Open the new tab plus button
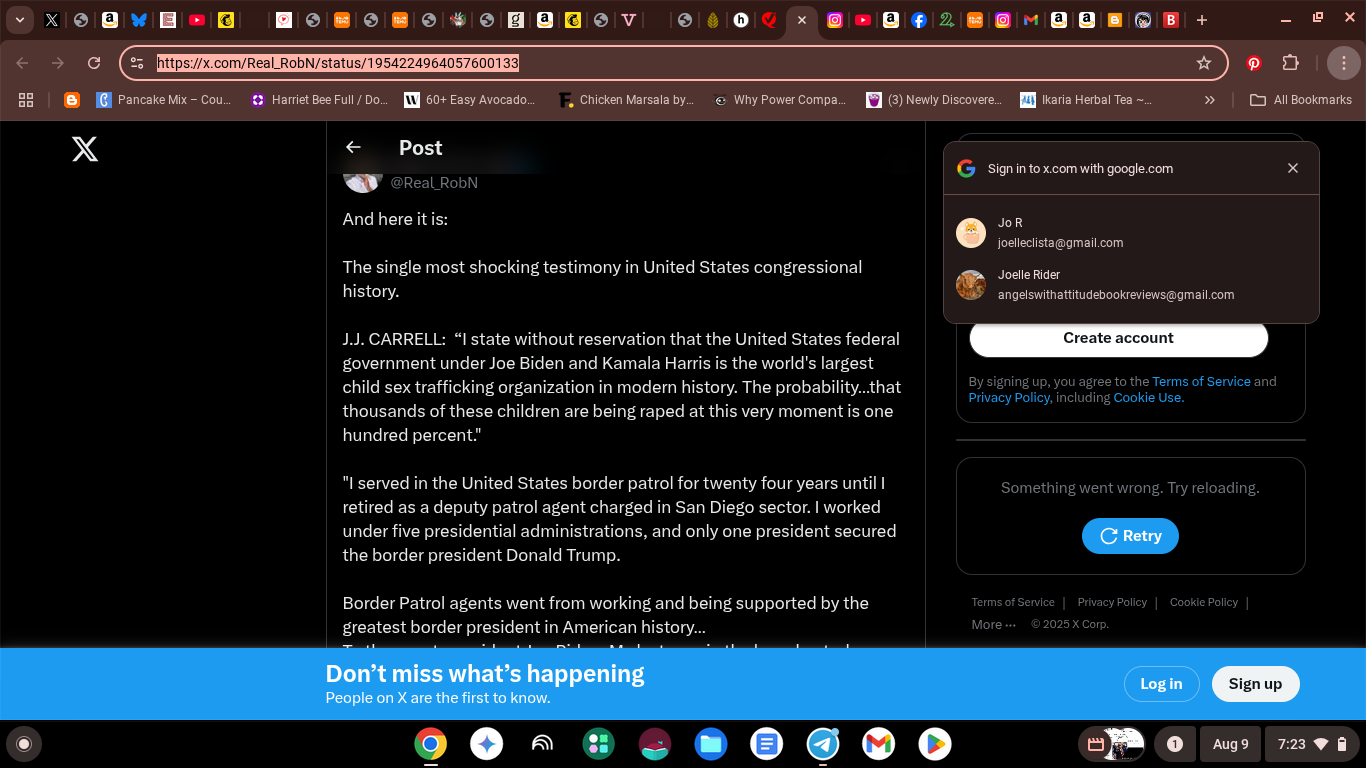Viewport: 1366px width, 768px height. coord(1202,19)
